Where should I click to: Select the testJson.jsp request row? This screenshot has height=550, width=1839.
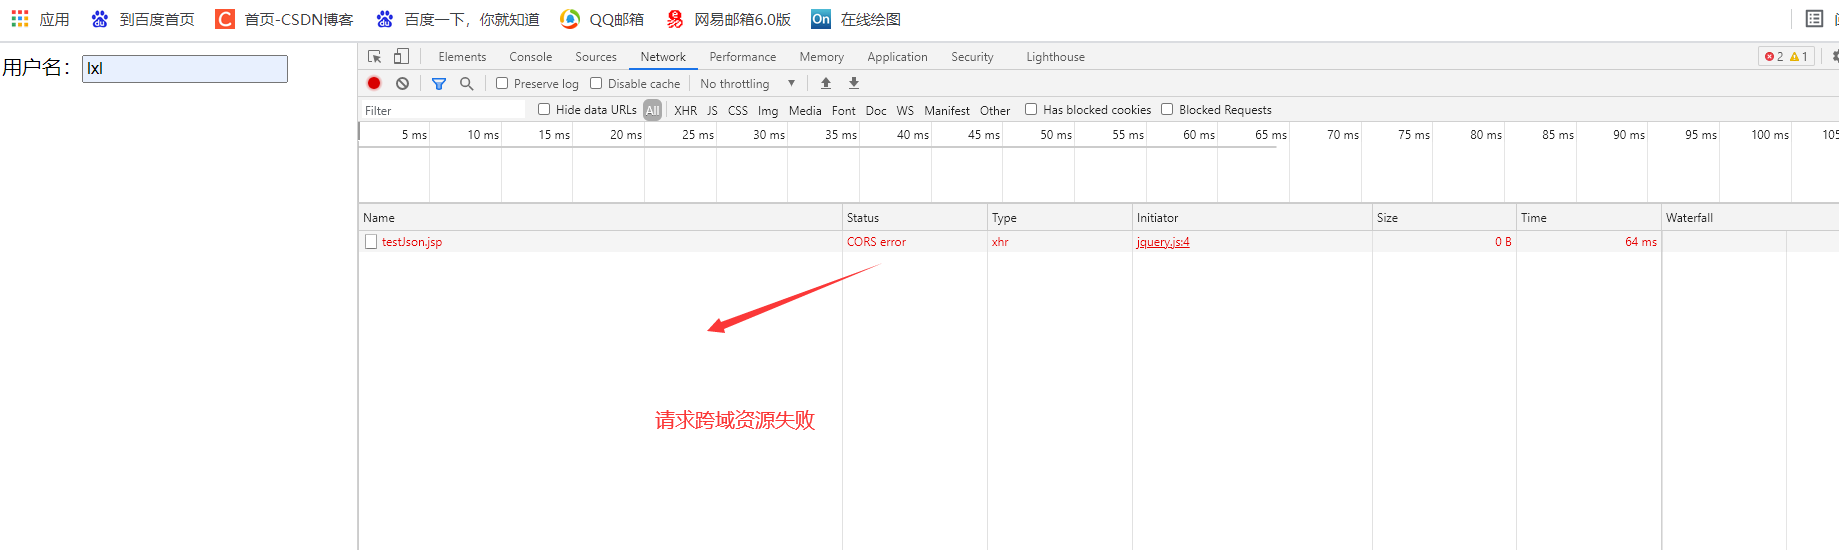[1098, 242]
